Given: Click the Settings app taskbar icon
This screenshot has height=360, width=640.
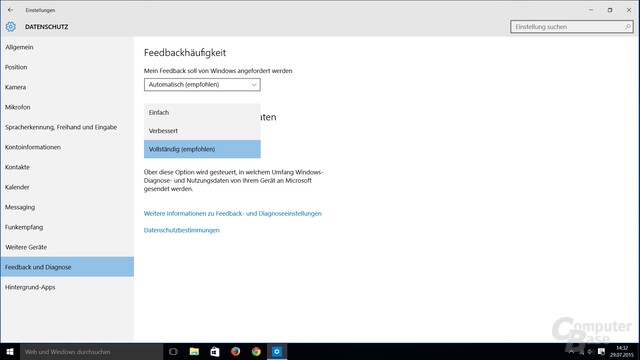Looking at the screenshot, I should coord(277,351).
